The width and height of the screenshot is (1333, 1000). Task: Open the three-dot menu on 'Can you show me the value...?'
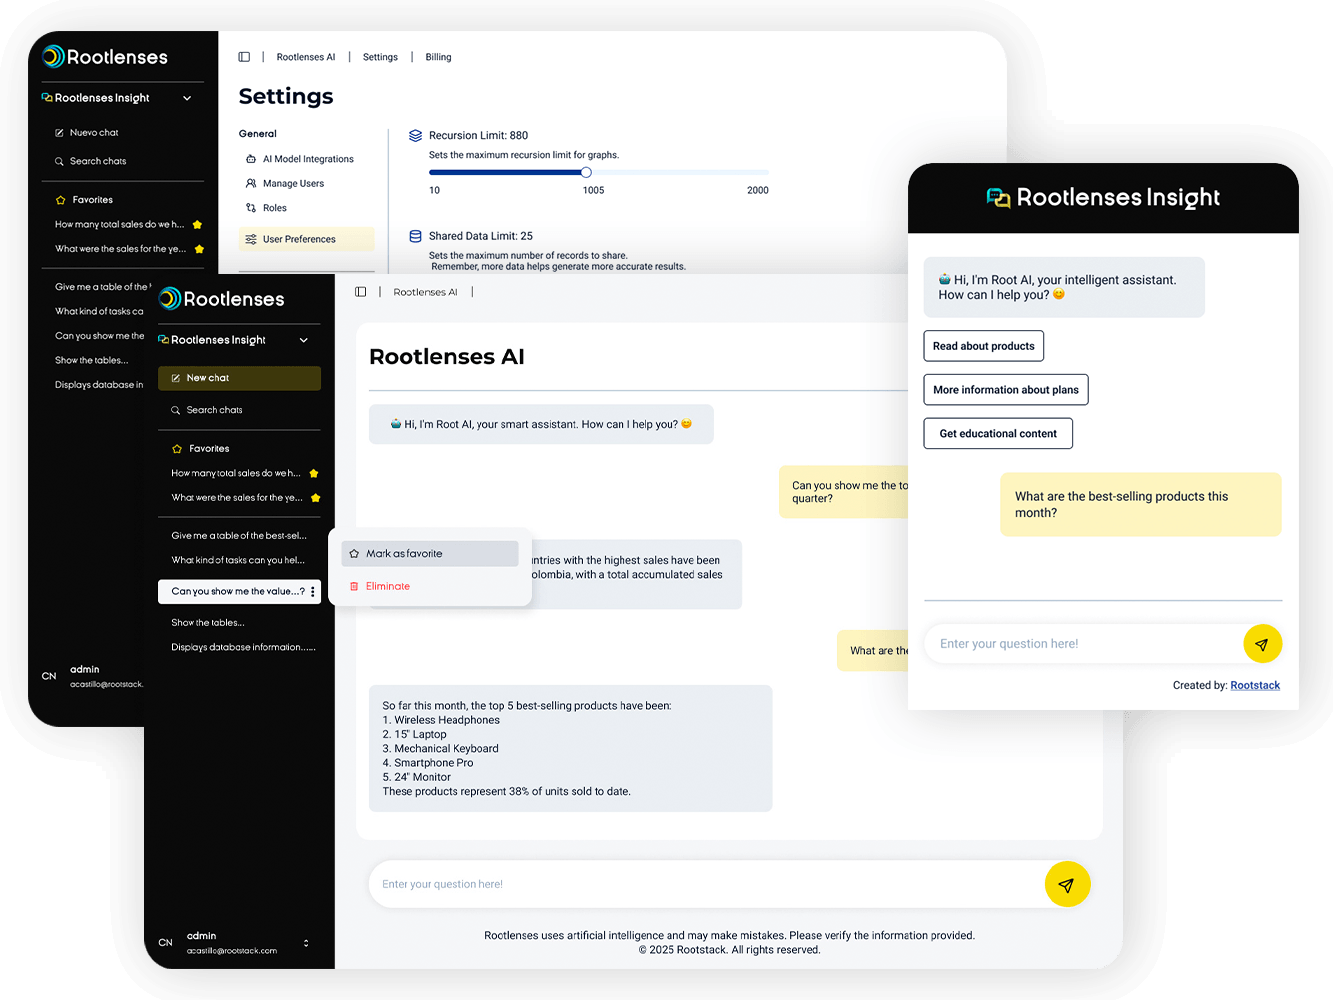point(313,591)
